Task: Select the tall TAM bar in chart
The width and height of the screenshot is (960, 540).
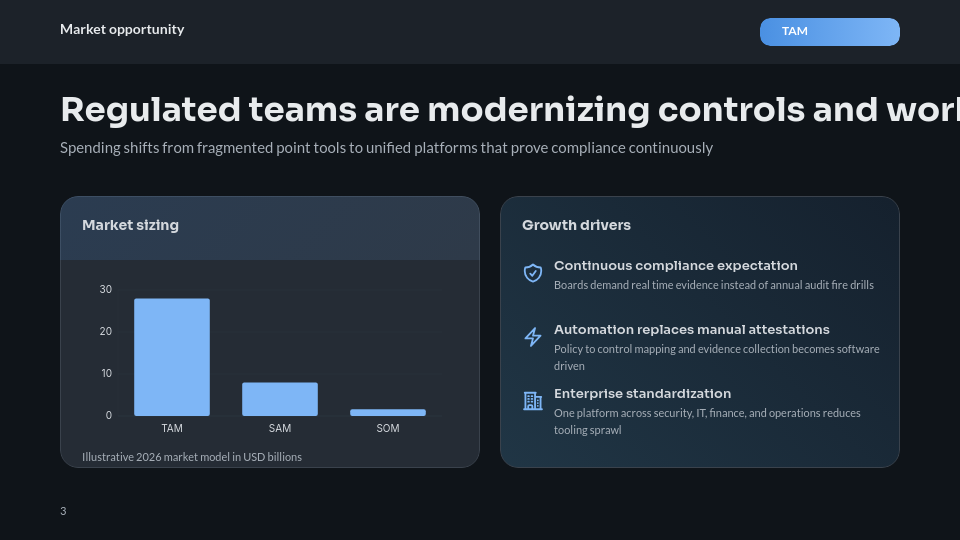Action: click(172, 357)
